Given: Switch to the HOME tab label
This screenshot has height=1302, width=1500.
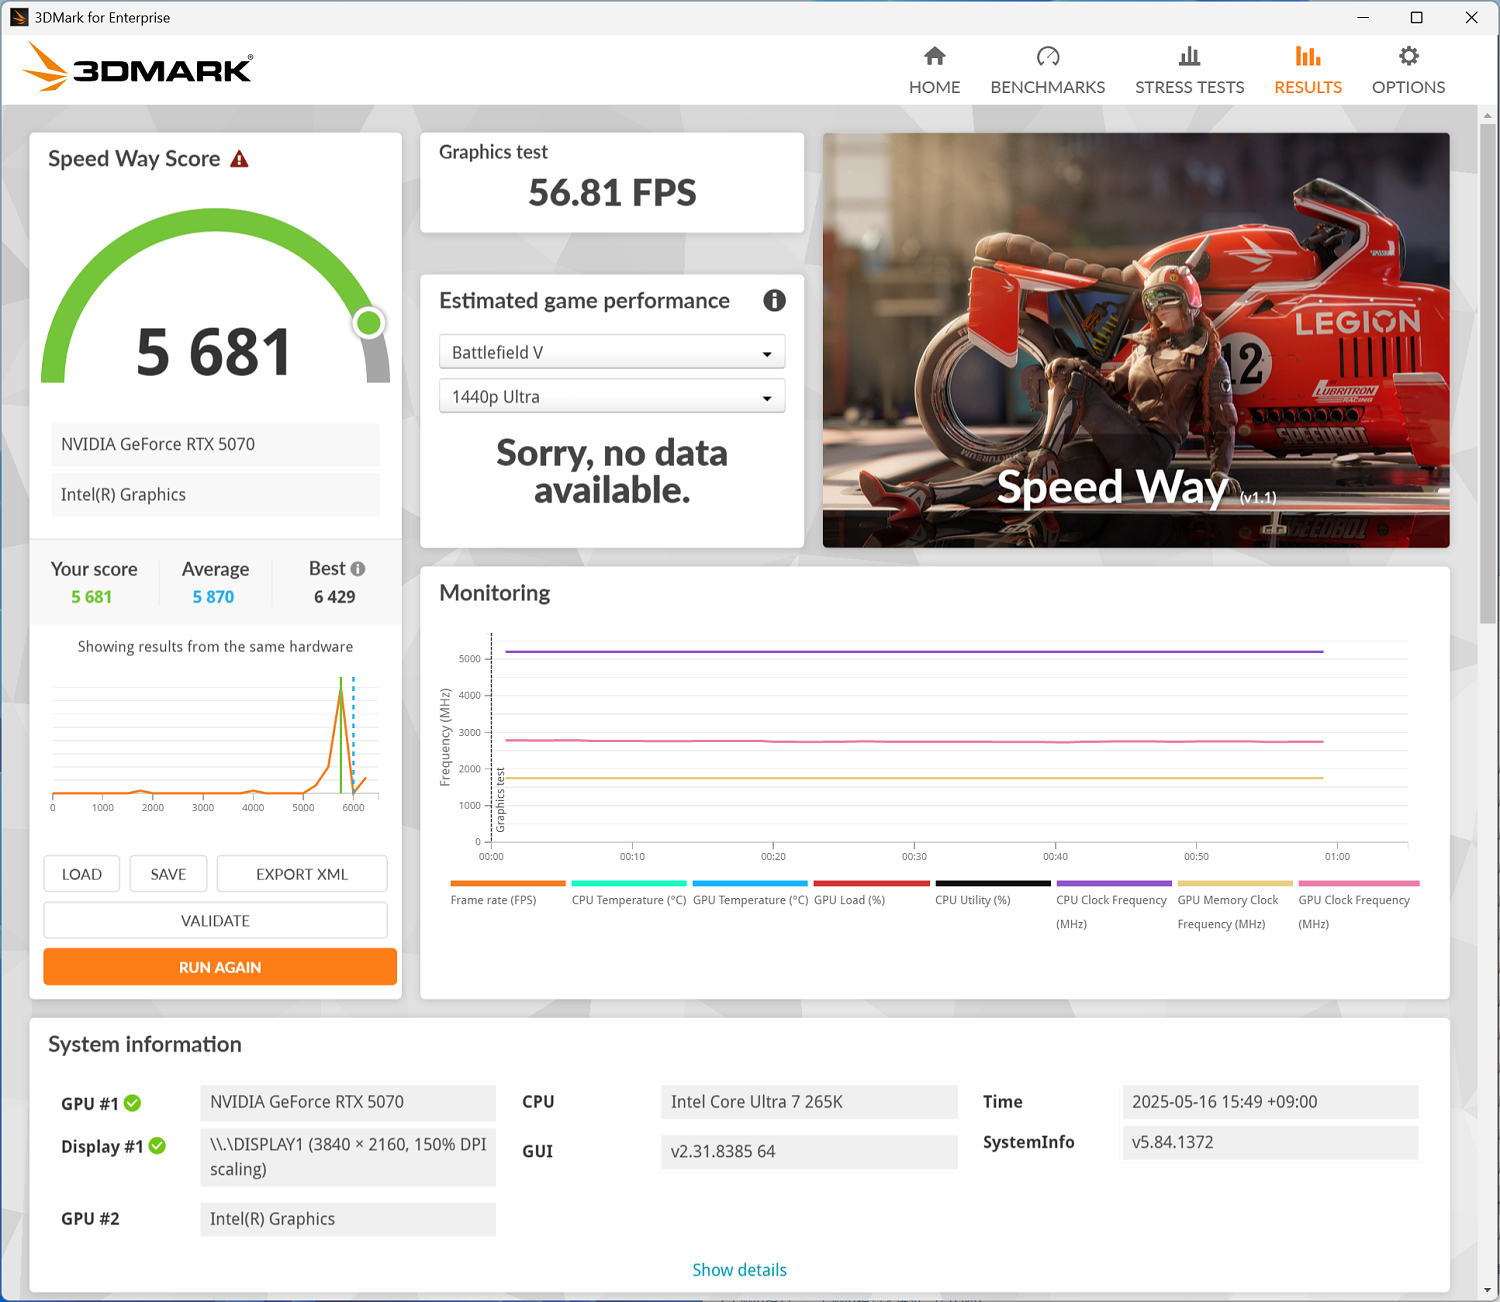Looking at the screenshot, I should pos(934,87).
